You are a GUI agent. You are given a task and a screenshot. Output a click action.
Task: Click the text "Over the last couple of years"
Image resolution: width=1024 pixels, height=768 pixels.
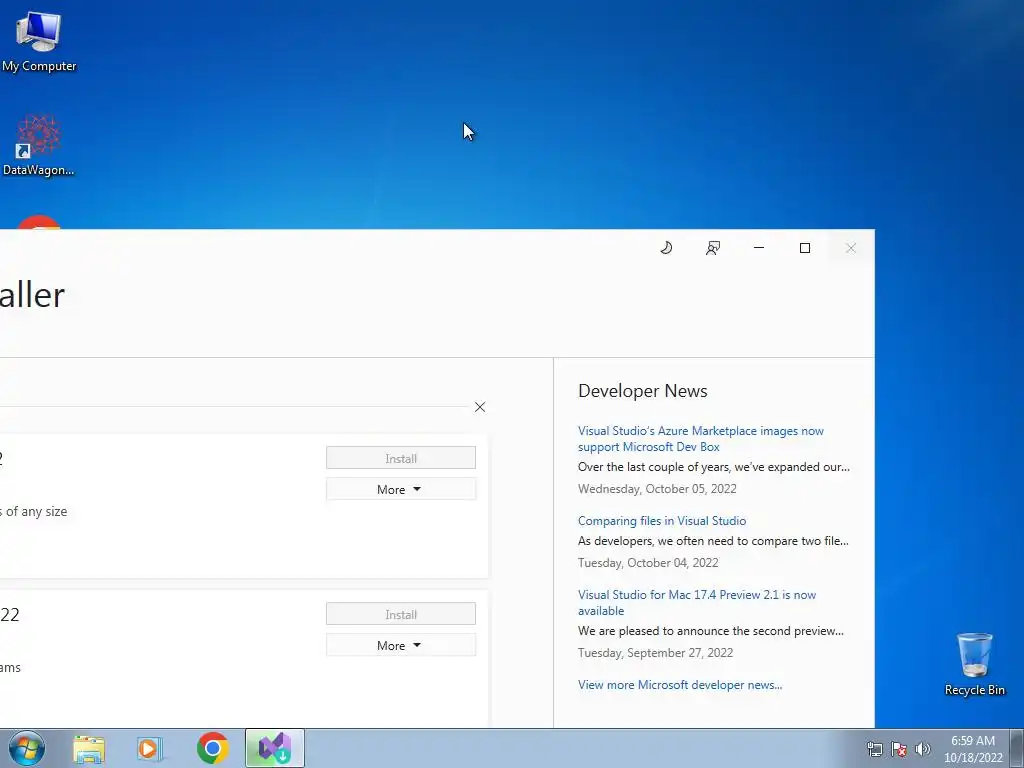click(x=654, y=467)
